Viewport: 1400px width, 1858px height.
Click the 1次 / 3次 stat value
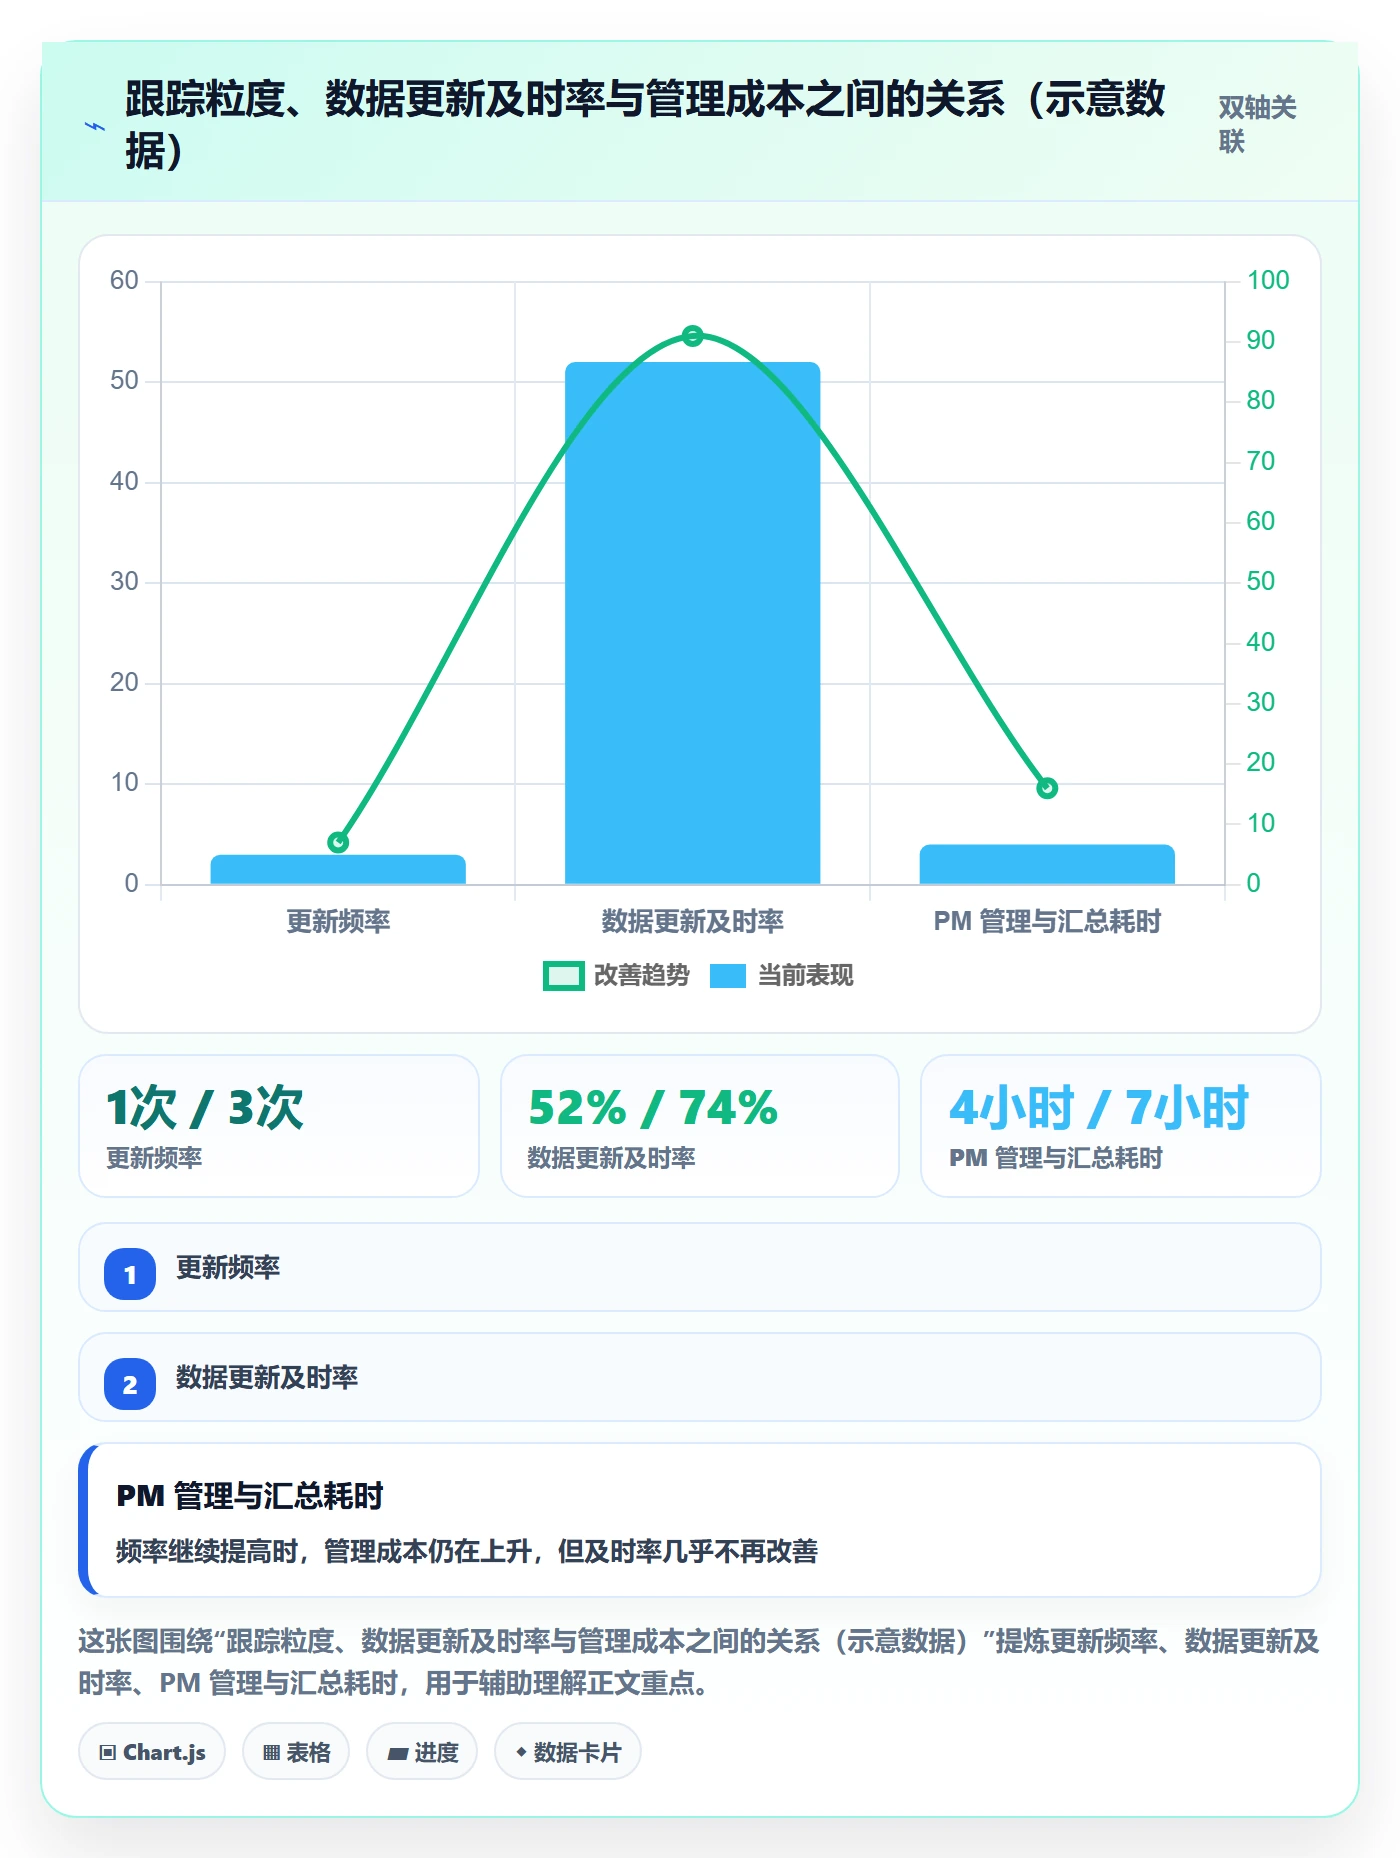coord(205,1107)
